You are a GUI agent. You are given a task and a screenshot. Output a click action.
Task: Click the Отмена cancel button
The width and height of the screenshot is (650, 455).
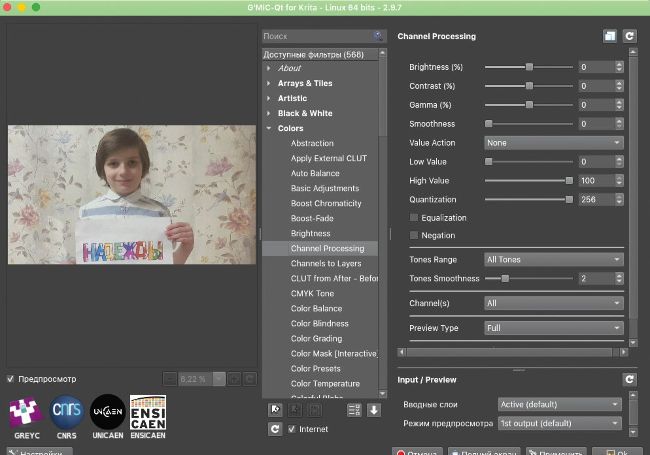[x=418, y=451]
